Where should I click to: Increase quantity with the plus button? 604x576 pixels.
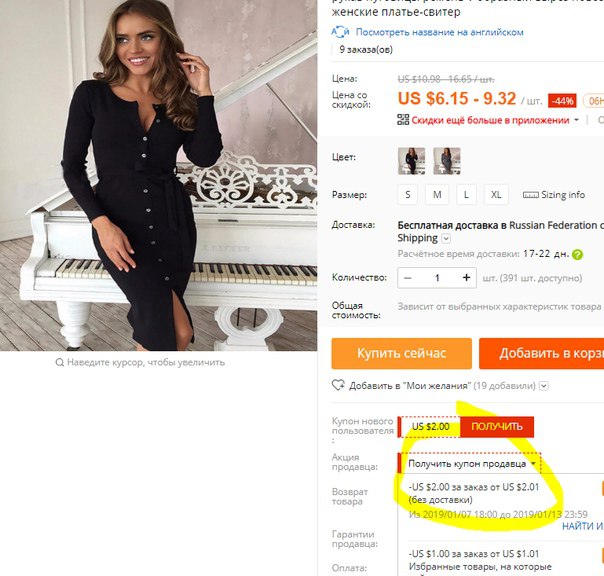pos(466,278)
